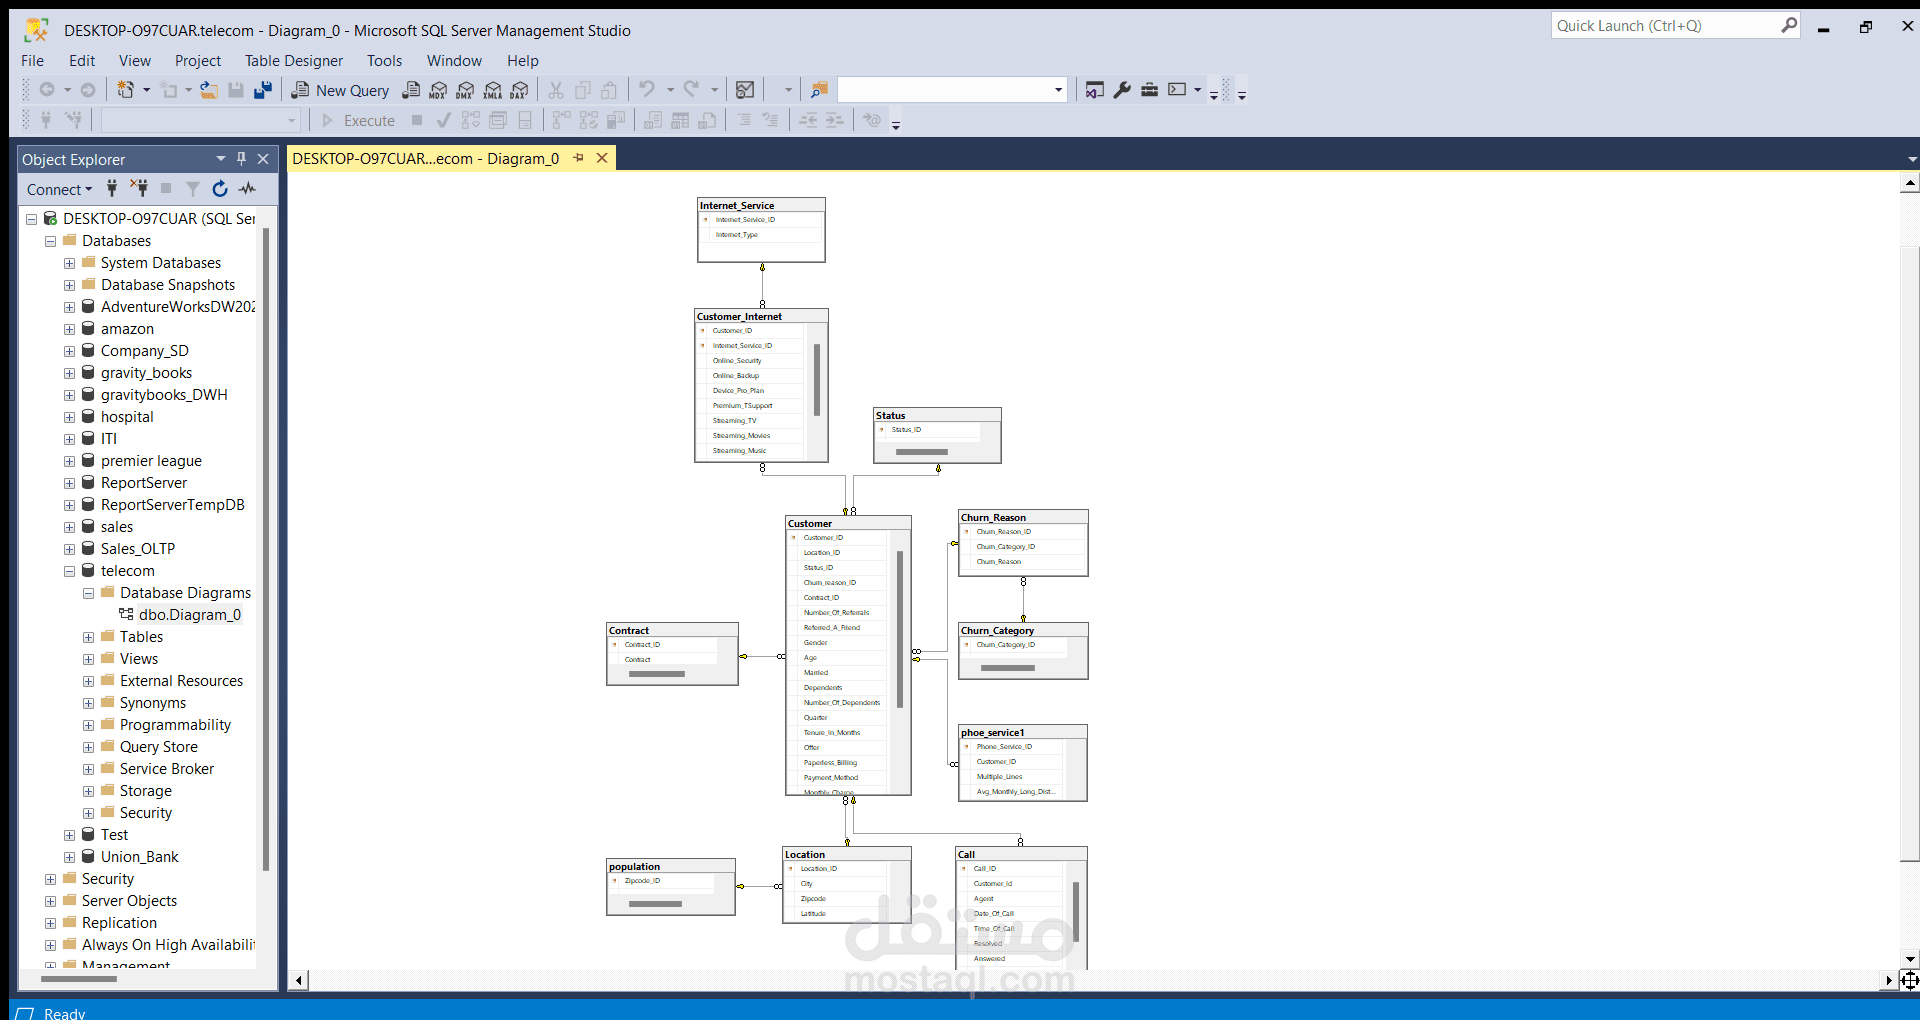Start an Analysis Services DMX query

point(465,90)
